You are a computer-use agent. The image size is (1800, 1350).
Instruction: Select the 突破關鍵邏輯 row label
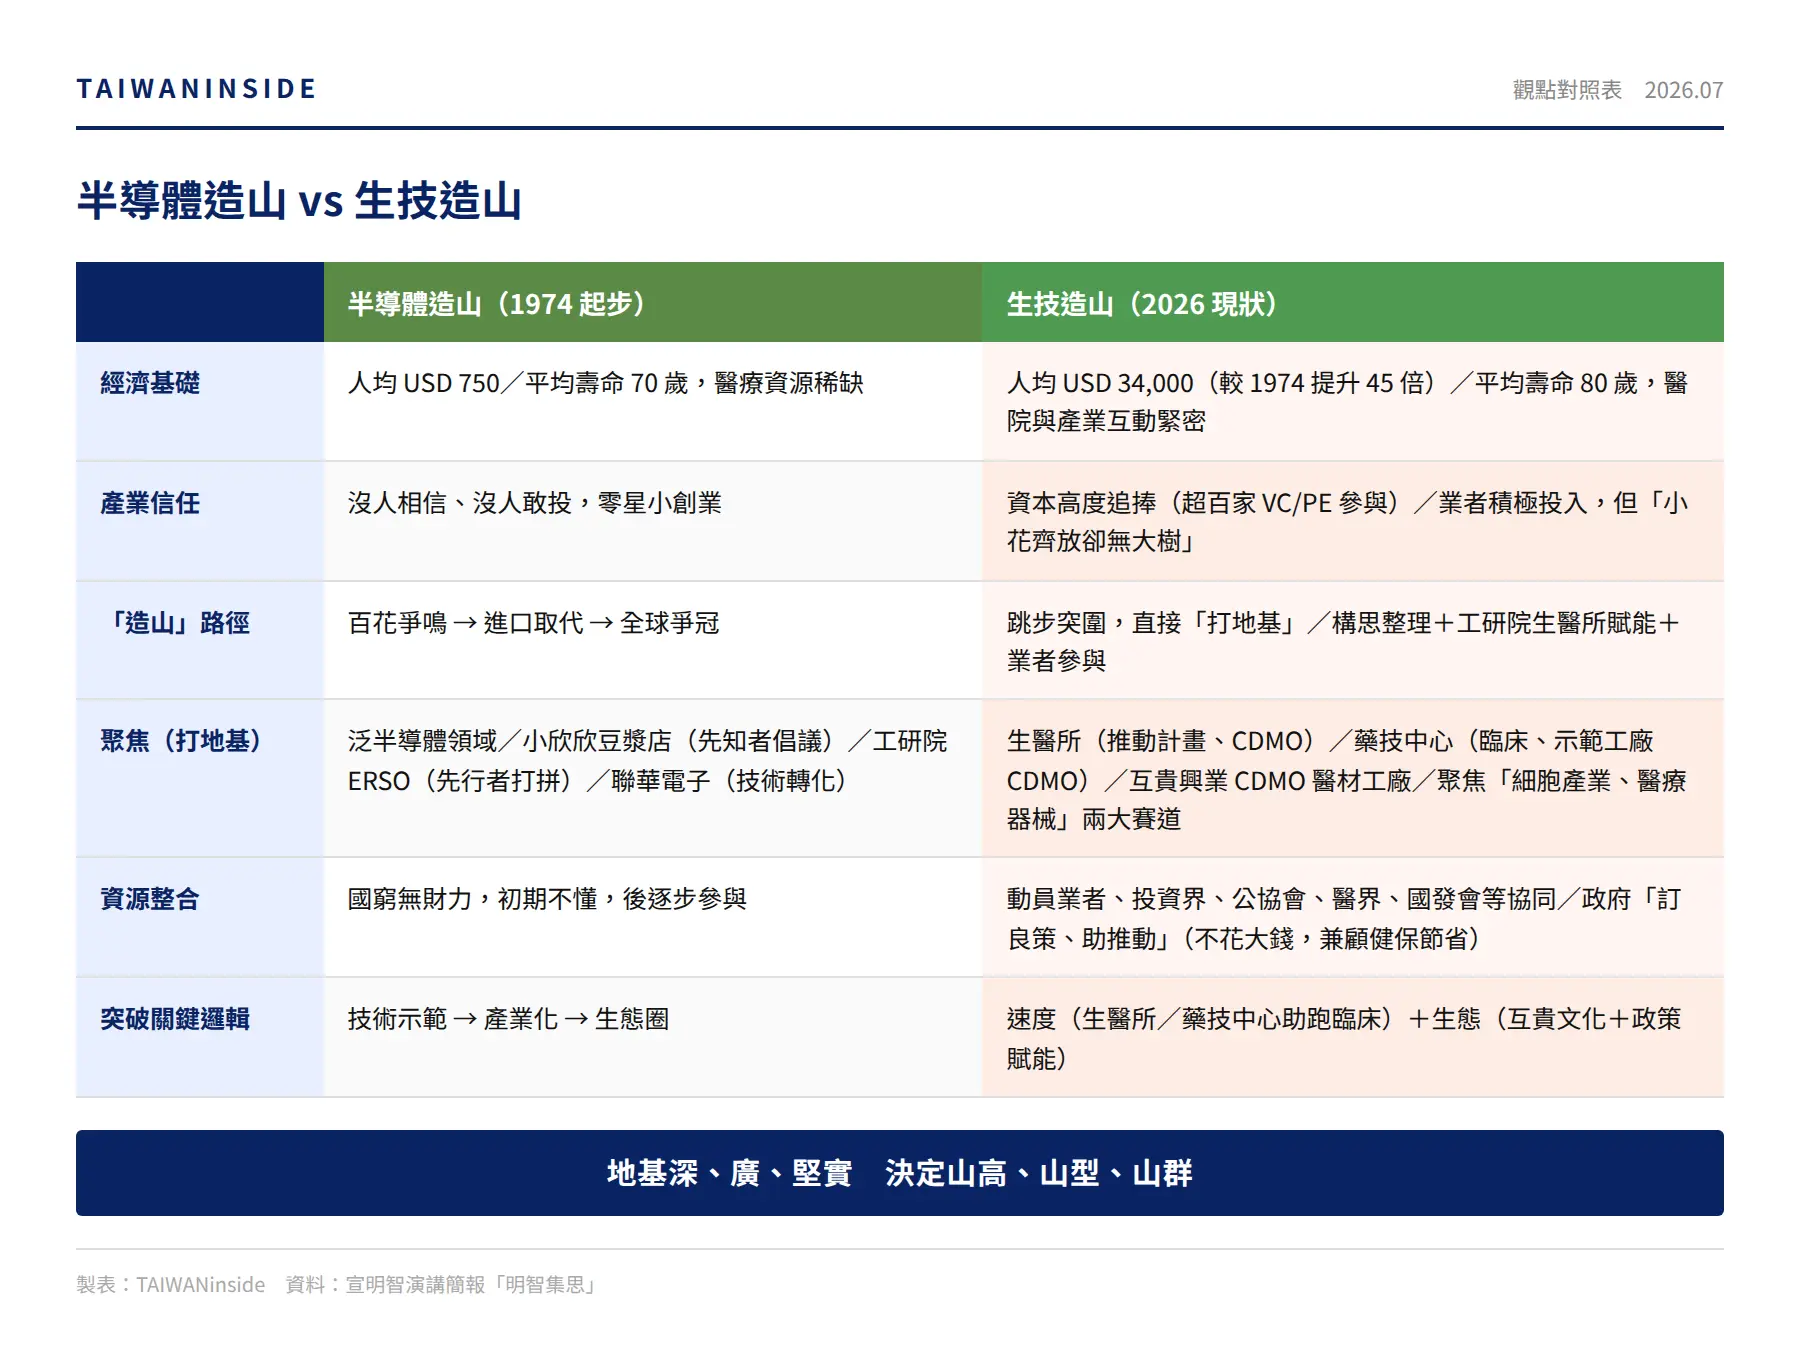coord(175,1019)
